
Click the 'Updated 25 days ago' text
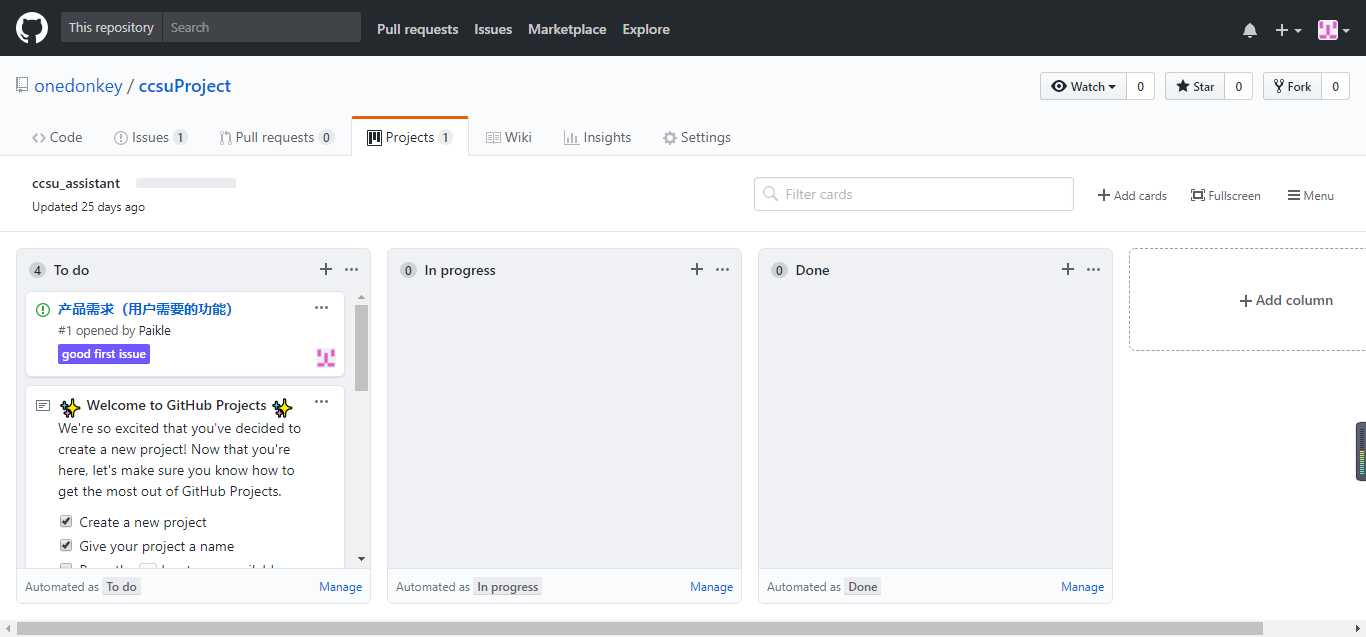pos(88,207)
